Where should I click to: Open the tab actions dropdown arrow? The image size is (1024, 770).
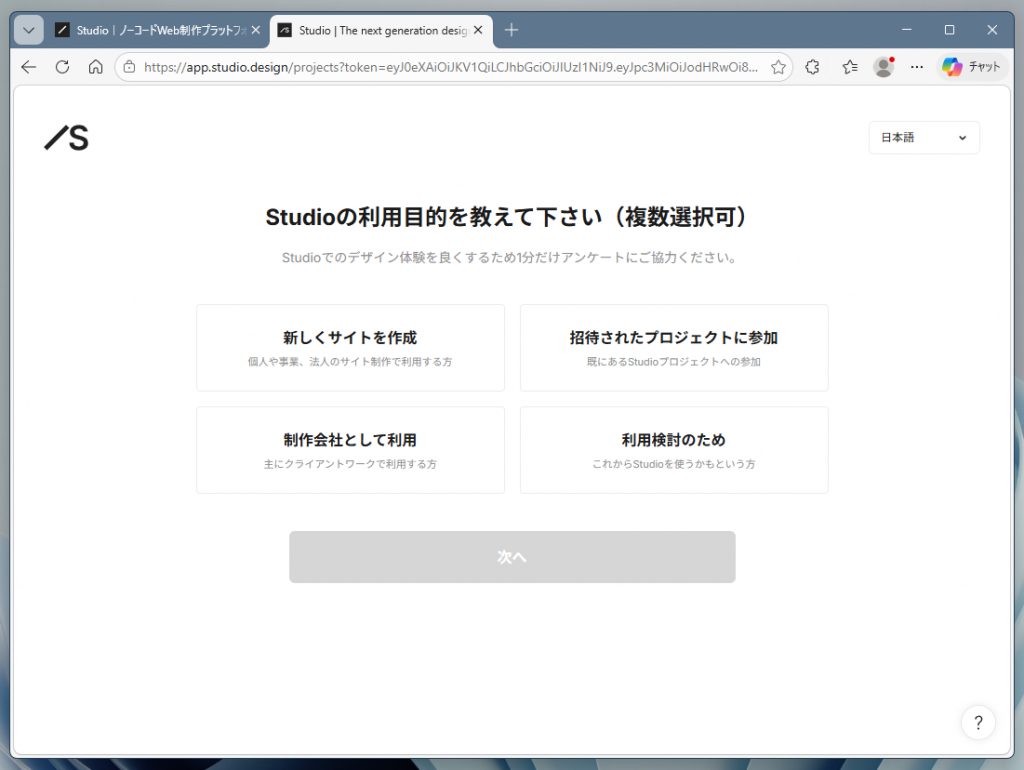(29, 30)
